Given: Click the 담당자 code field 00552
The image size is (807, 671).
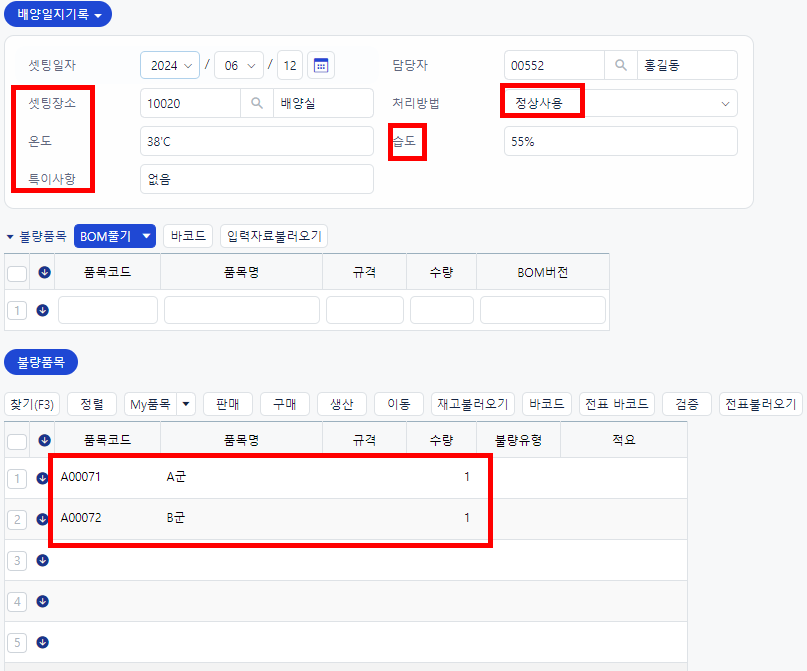Looking at the screenshot, I should pyautogui.click(x=554, y=65).
